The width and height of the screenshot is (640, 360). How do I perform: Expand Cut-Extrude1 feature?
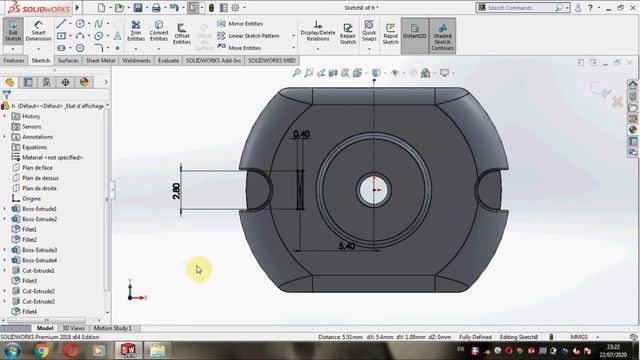4,271
